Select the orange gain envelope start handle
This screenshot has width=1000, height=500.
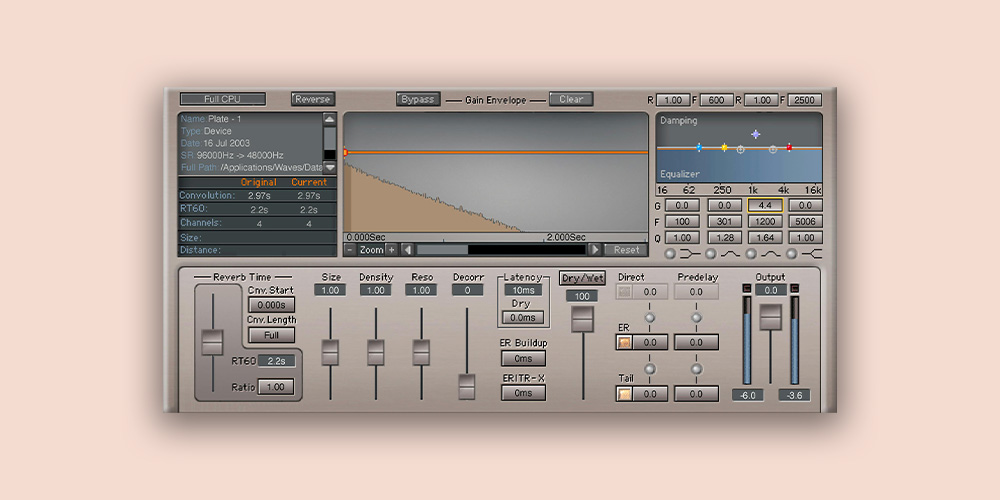[345, 152]
